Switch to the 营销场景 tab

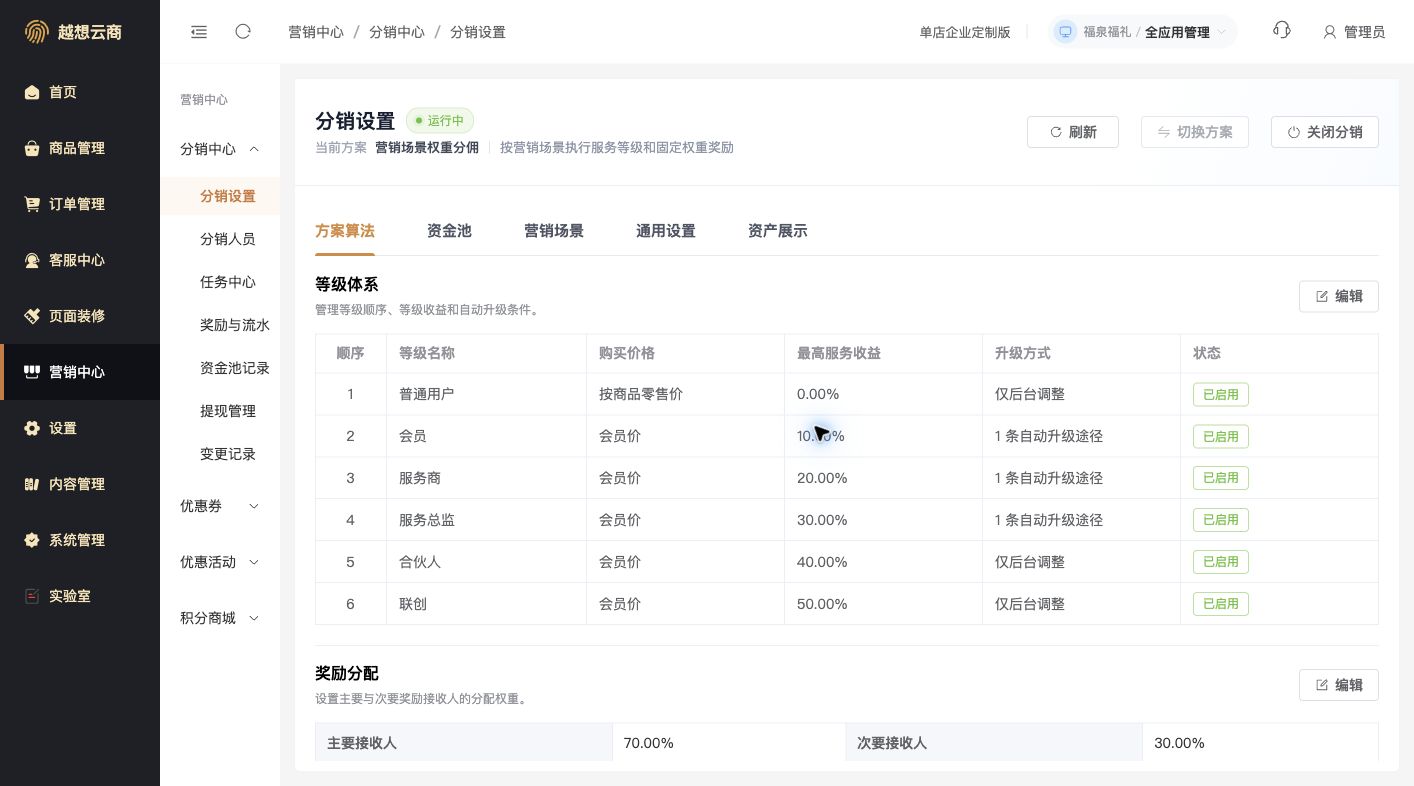[x=554, y=231]
